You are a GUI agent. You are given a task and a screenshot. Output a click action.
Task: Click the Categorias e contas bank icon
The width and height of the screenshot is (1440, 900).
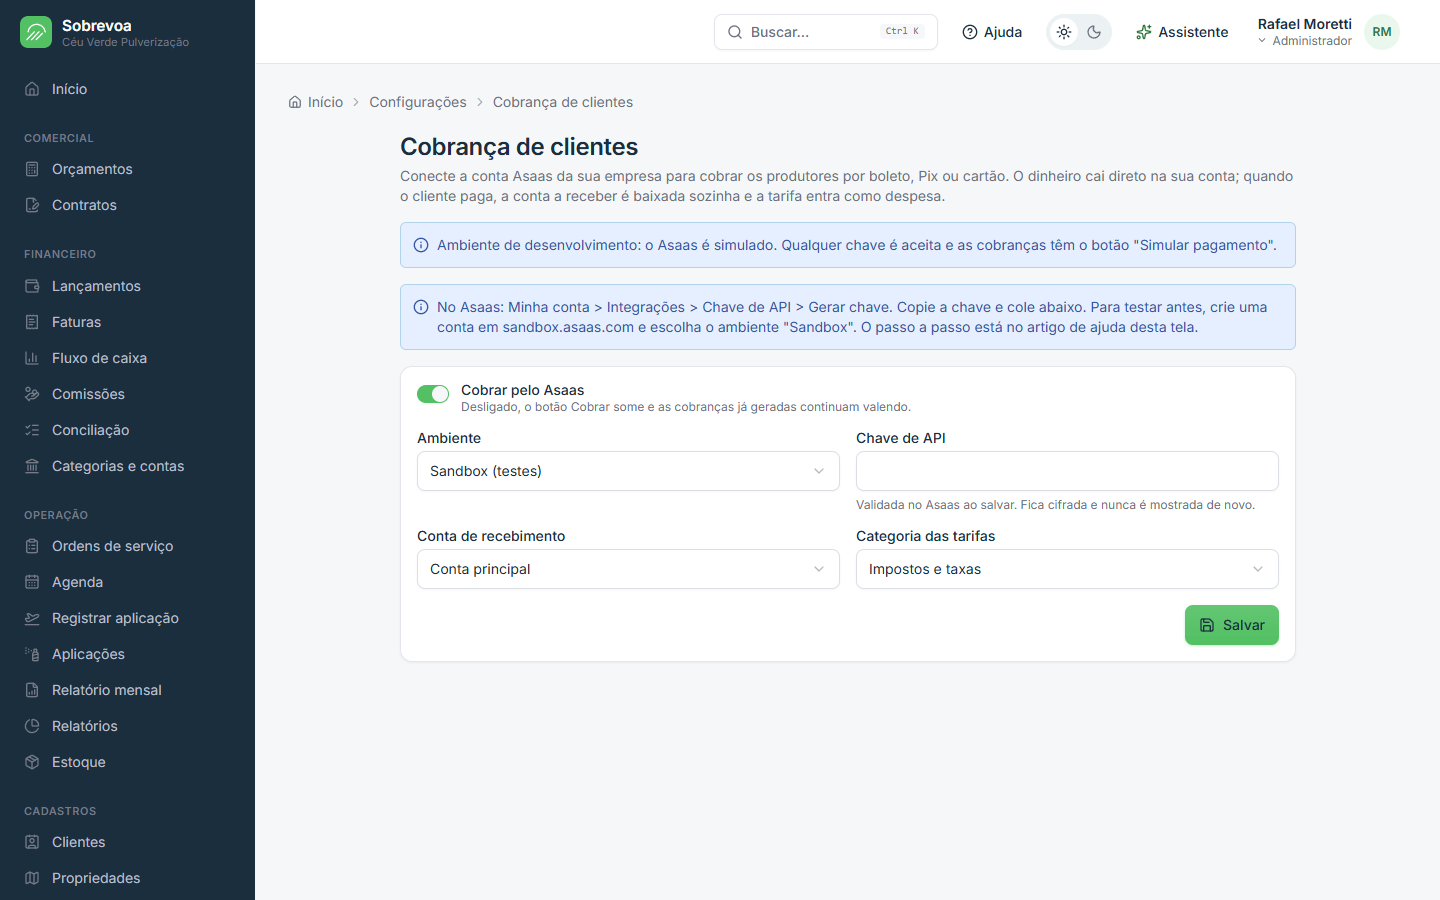click(32, 466)
